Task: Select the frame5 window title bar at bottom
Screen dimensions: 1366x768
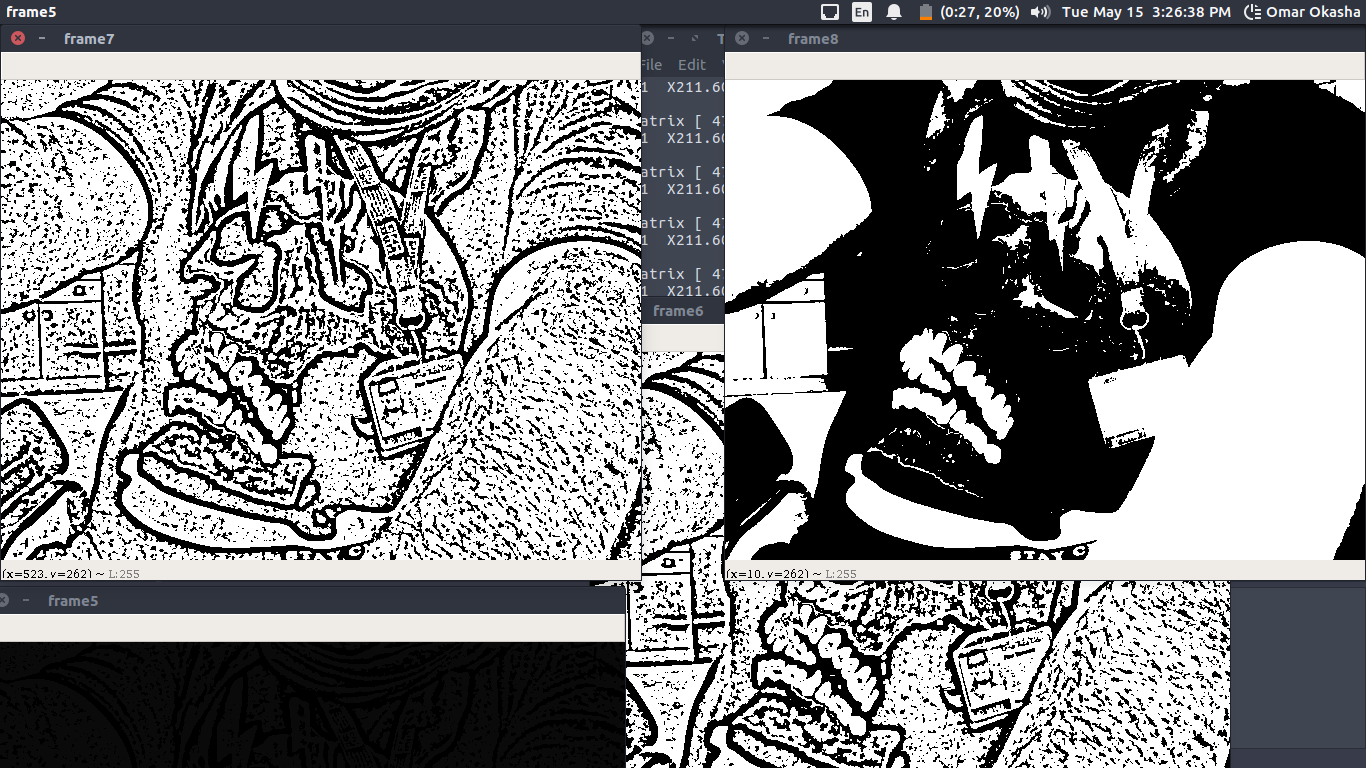Action: point(313,600)
